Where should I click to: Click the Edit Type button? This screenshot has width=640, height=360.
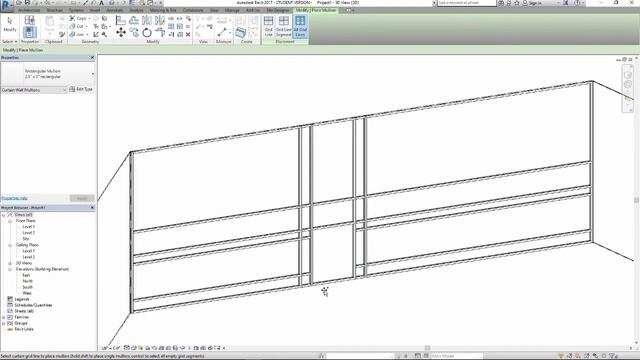click(x=81, y=89)
